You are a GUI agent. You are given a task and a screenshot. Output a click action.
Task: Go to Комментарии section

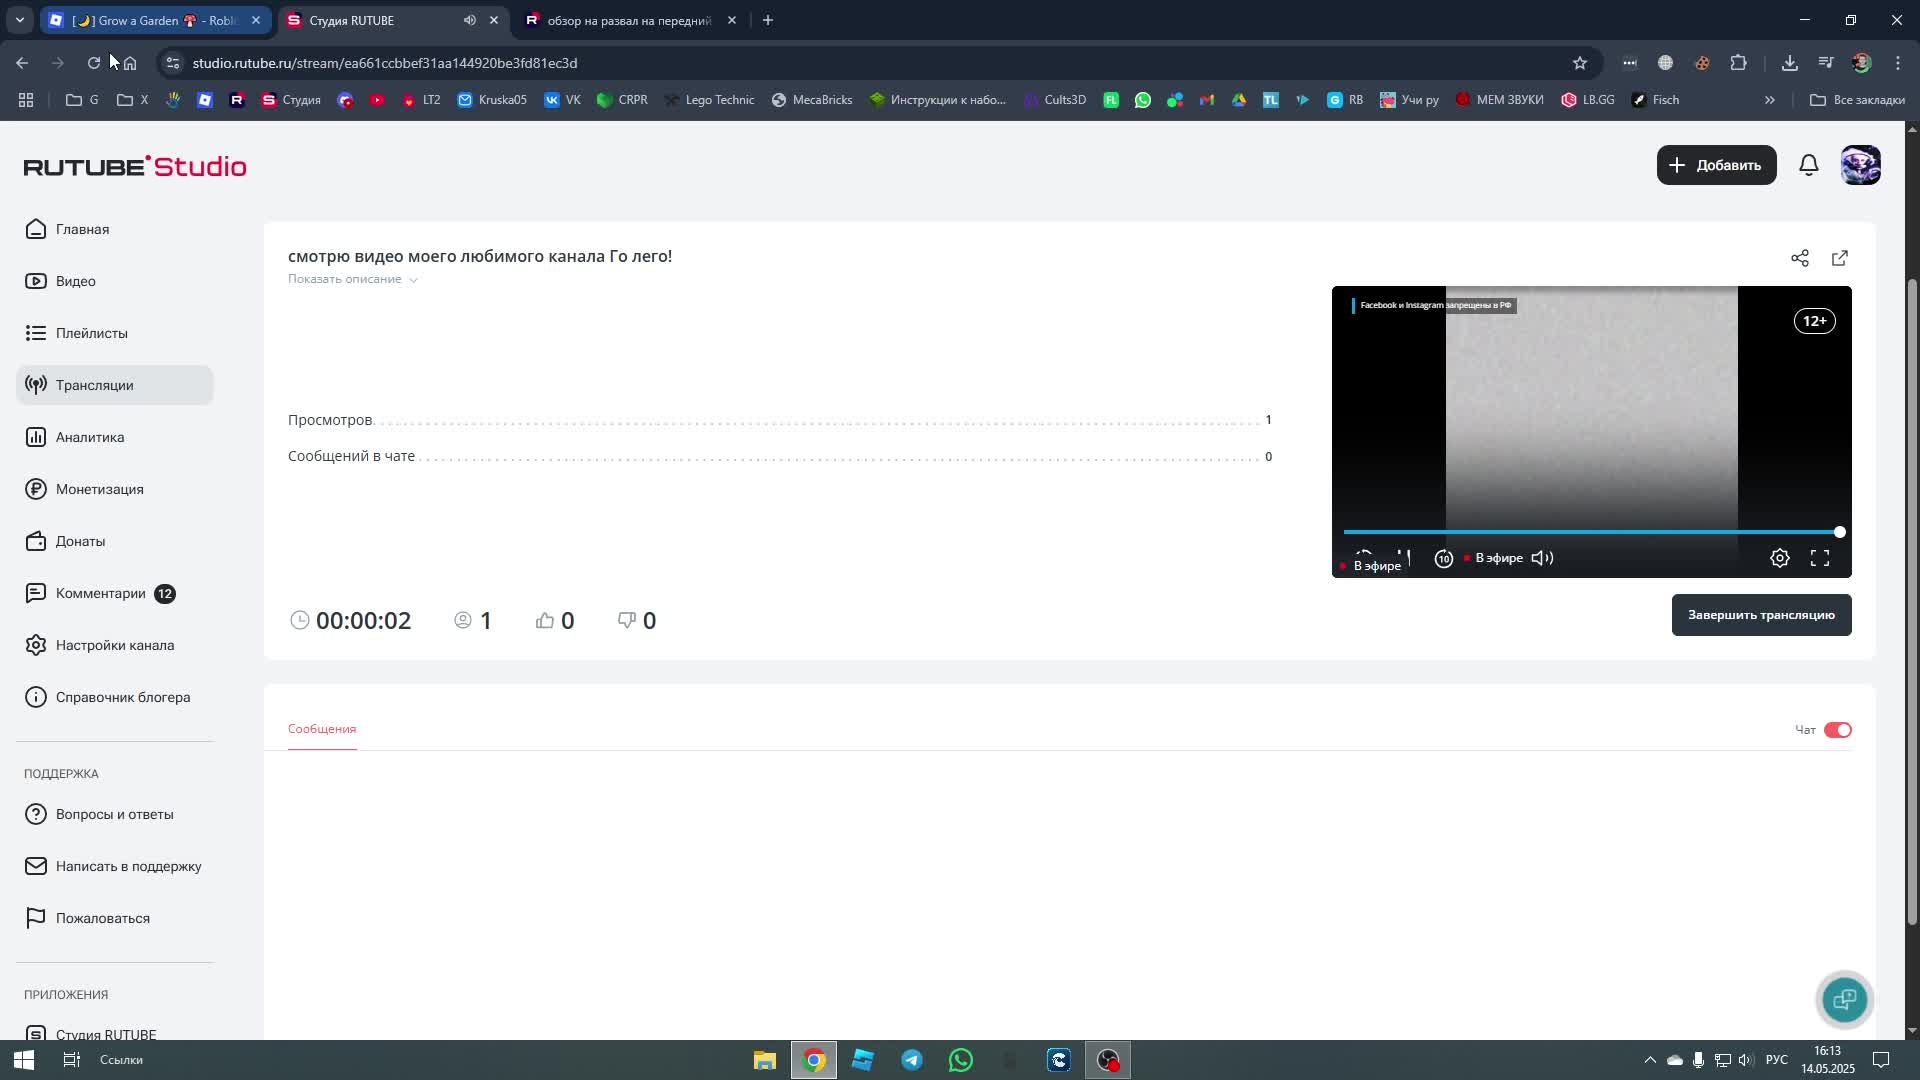100,593
